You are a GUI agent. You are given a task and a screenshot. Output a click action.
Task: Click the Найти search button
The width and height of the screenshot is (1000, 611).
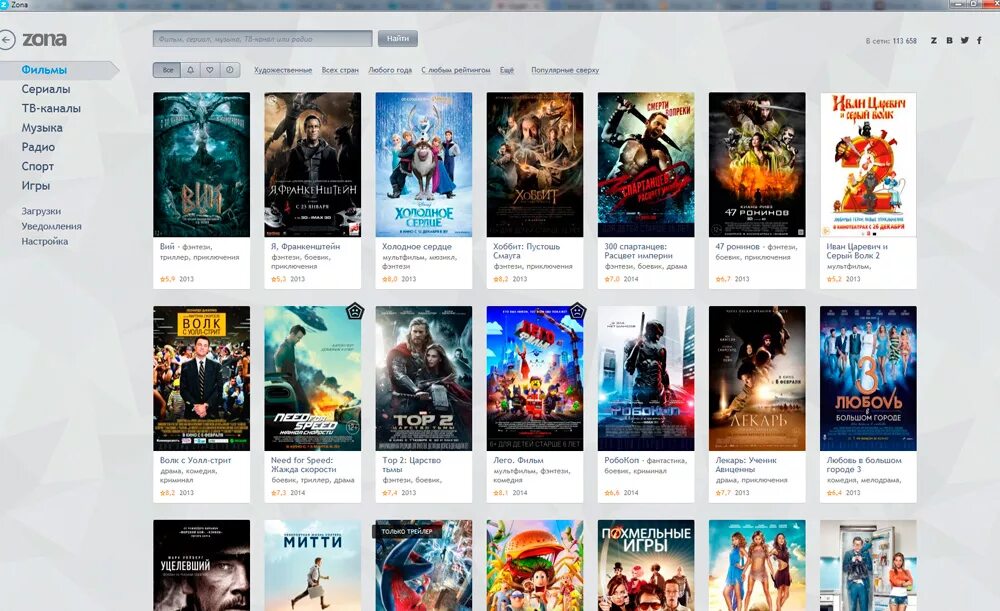[397, 39]
